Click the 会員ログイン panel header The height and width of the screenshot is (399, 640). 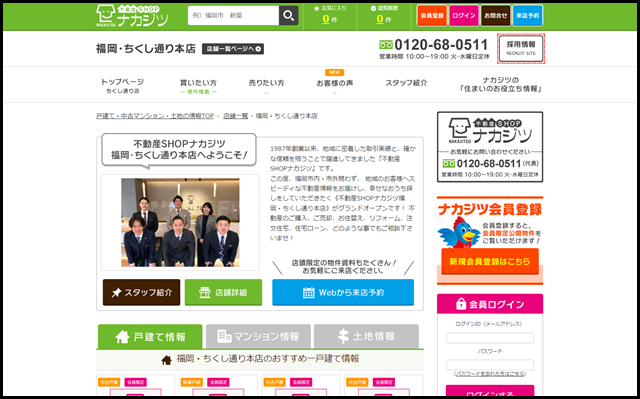pos(490,304)
